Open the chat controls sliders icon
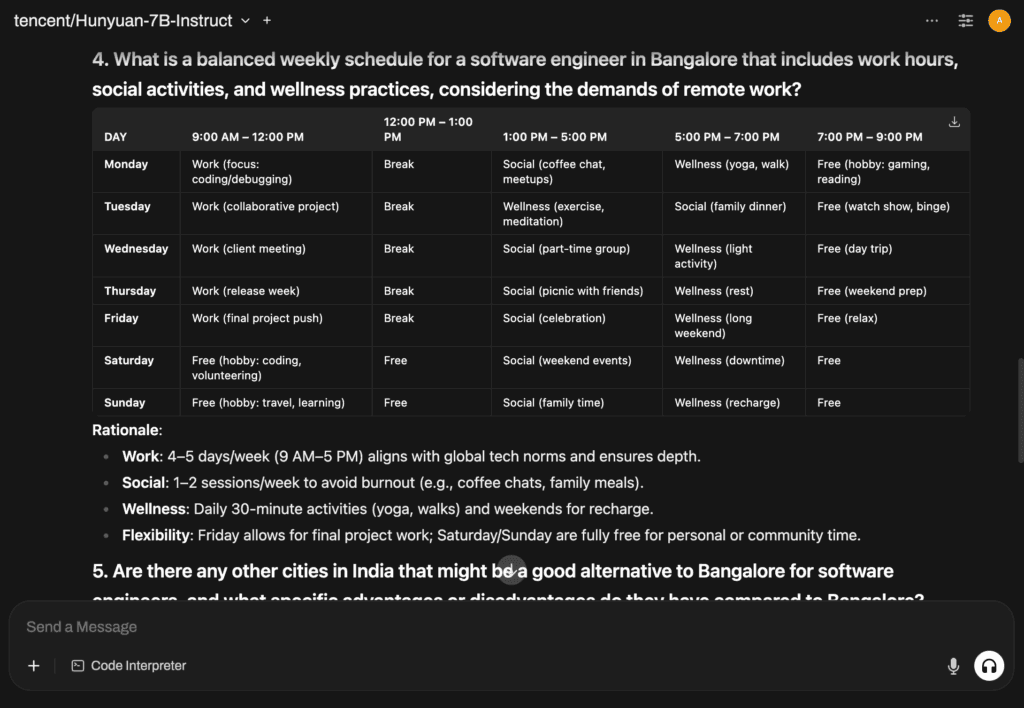The image size is (1024, 708). [965, 21]
